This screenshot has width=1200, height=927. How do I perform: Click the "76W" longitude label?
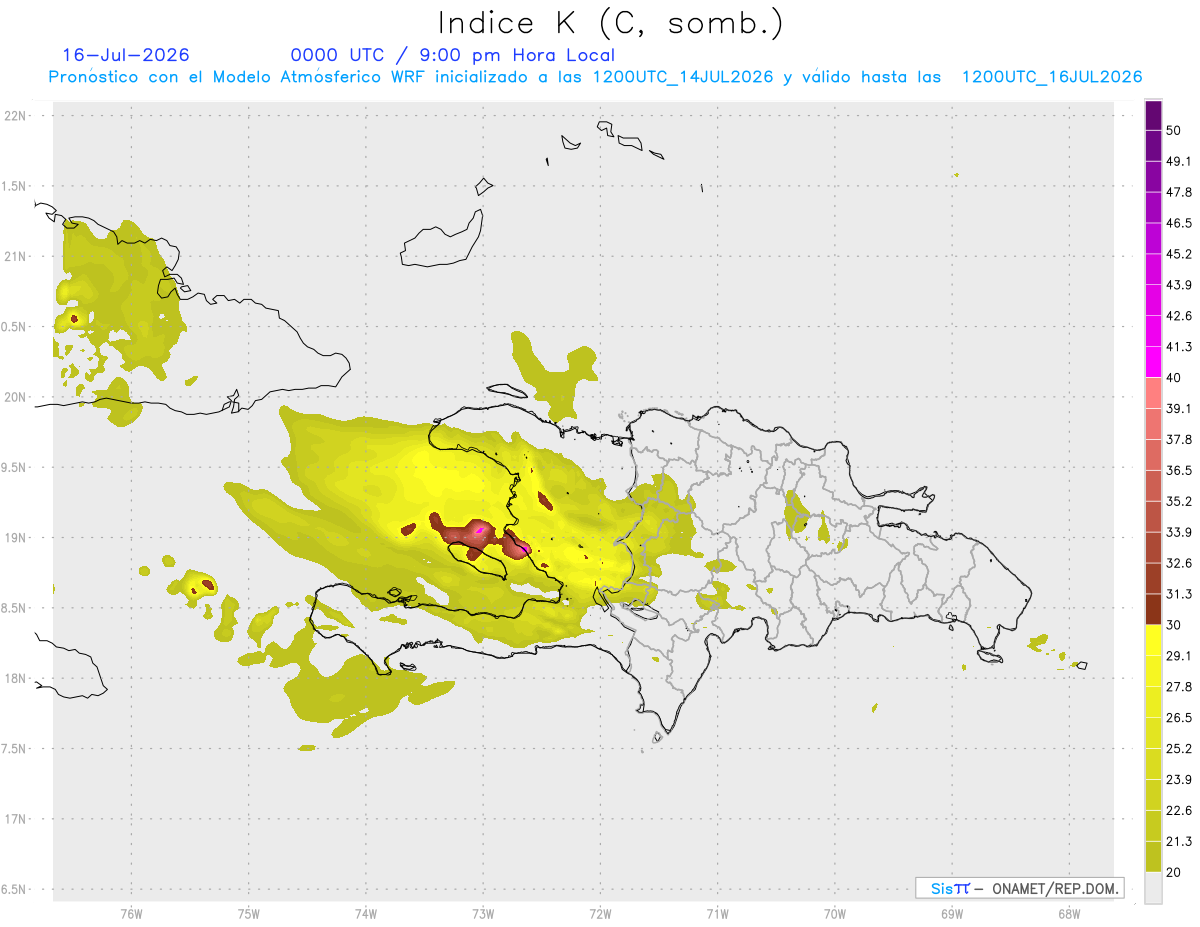point(131,913)
